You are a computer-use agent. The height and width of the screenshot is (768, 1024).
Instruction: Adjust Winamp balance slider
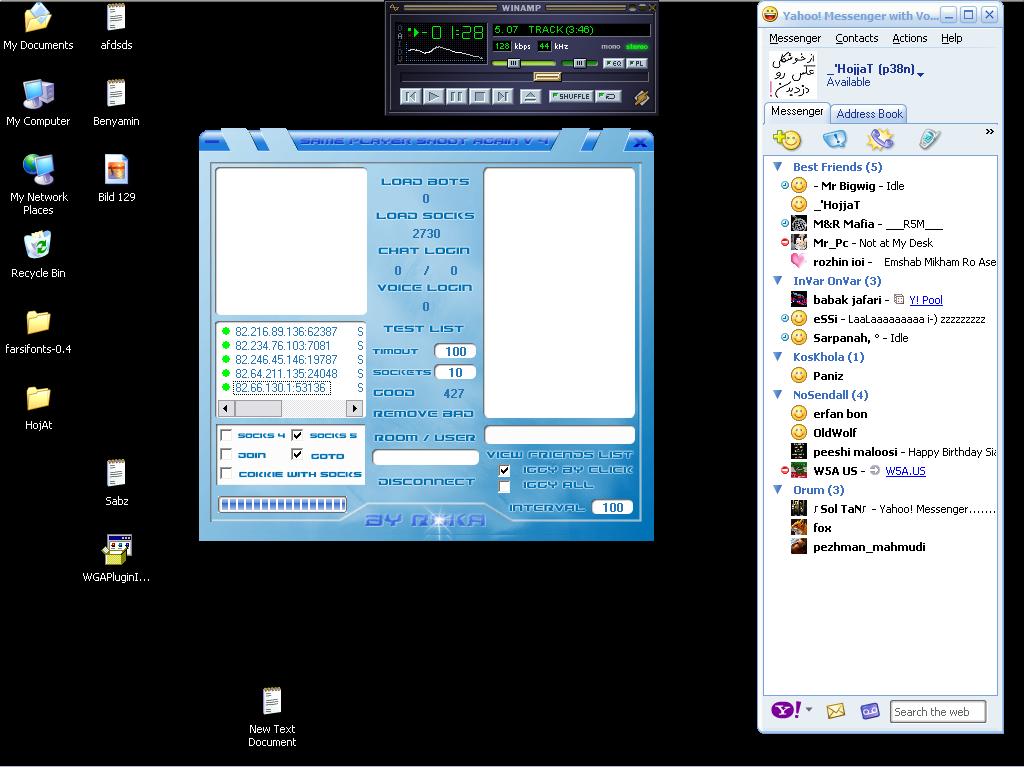(580, 63)
